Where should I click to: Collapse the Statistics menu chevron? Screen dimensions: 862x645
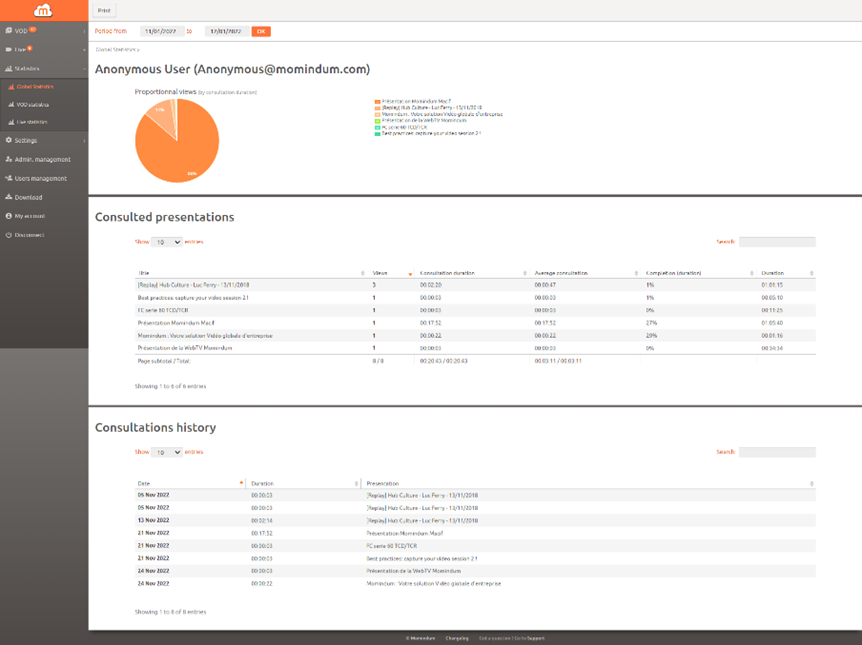[x=84, y=69]
